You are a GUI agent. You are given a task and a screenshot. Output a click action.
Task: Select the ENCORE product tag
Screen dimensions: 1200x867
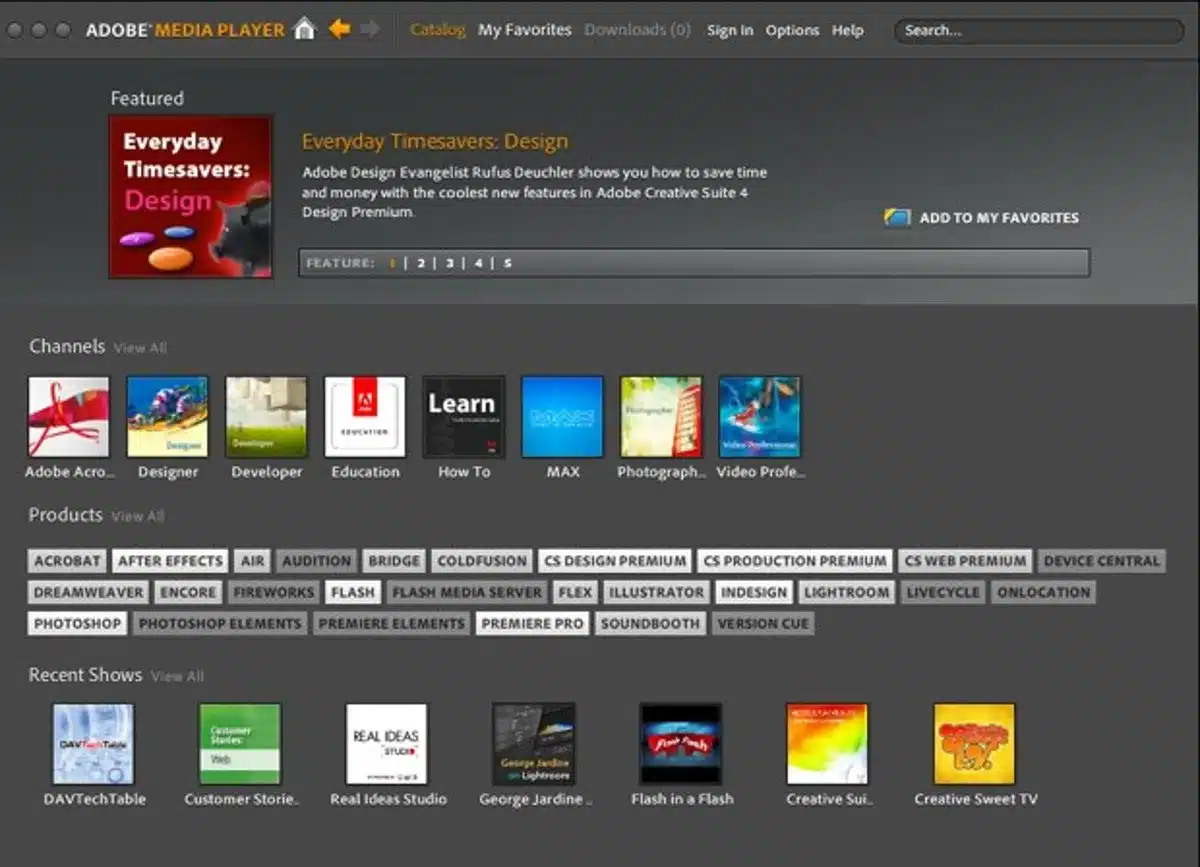[x=188, y=592]
